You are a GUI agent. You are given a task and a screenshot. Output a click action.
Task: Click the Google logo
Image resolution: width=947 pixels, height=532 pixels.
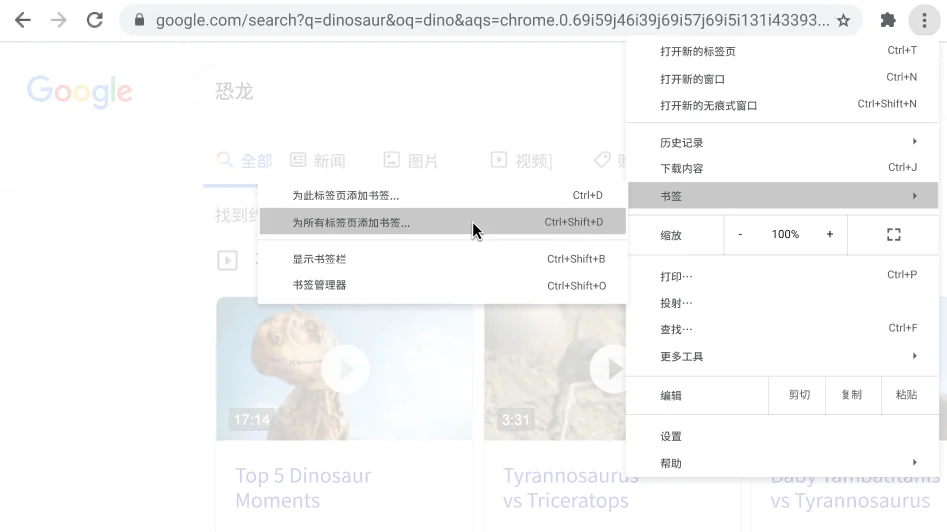tap(79, 91)
